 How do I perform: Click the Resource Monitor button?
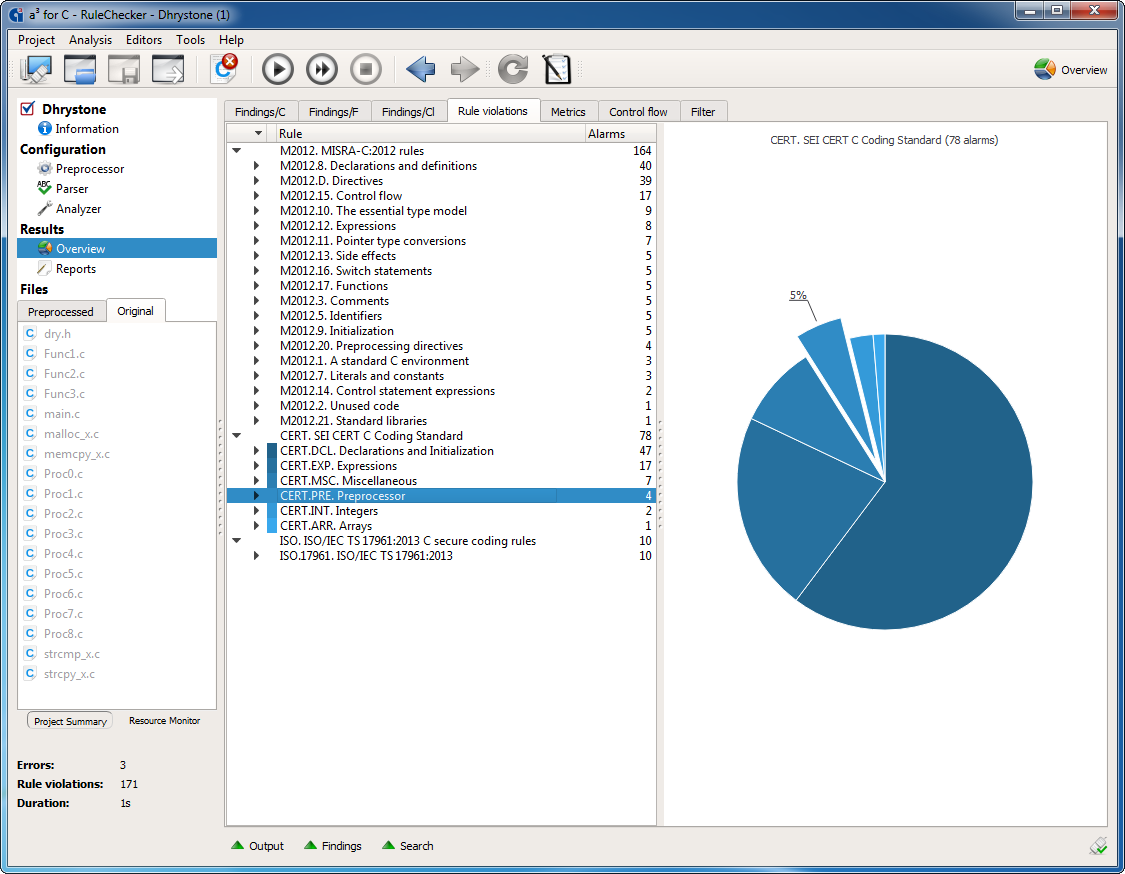click(164, 720)
